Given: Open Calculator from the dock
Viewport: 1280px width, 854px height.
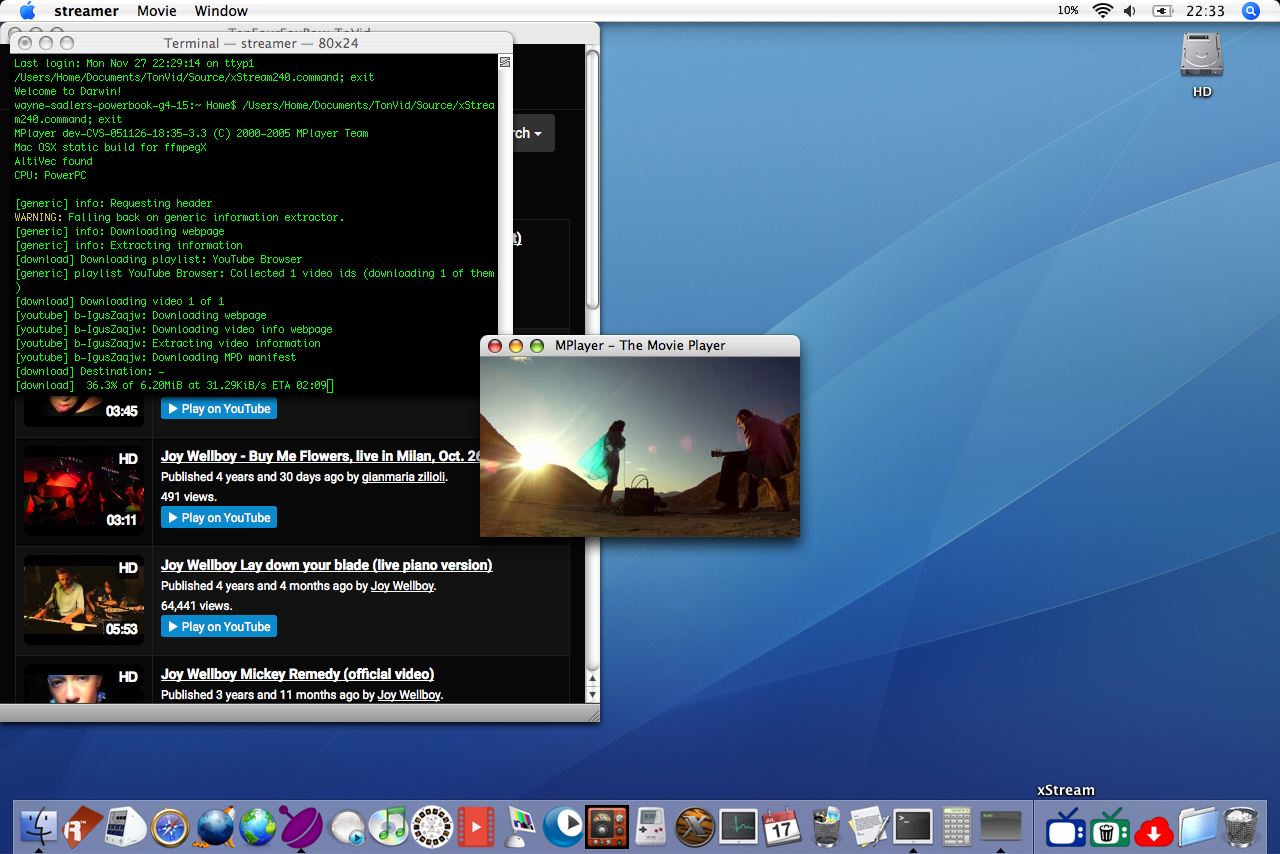Looking at the screenshot, I should tap(957, 826).
